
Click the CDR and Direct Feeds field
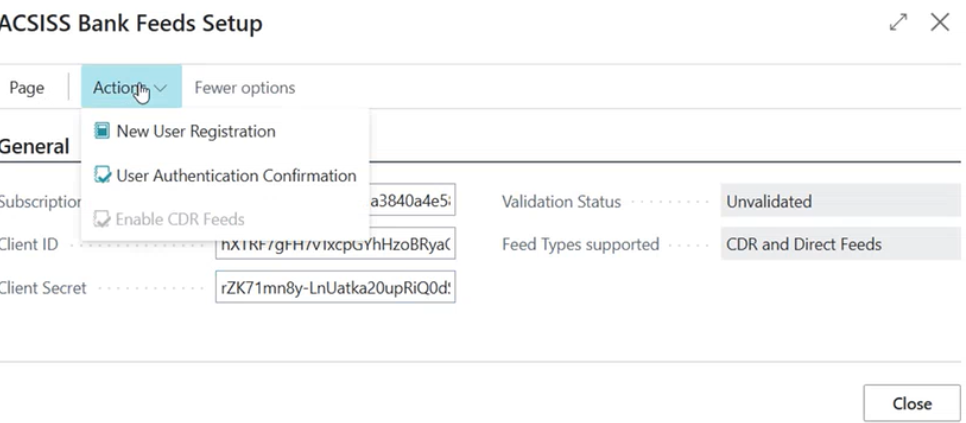click(840, 244)
